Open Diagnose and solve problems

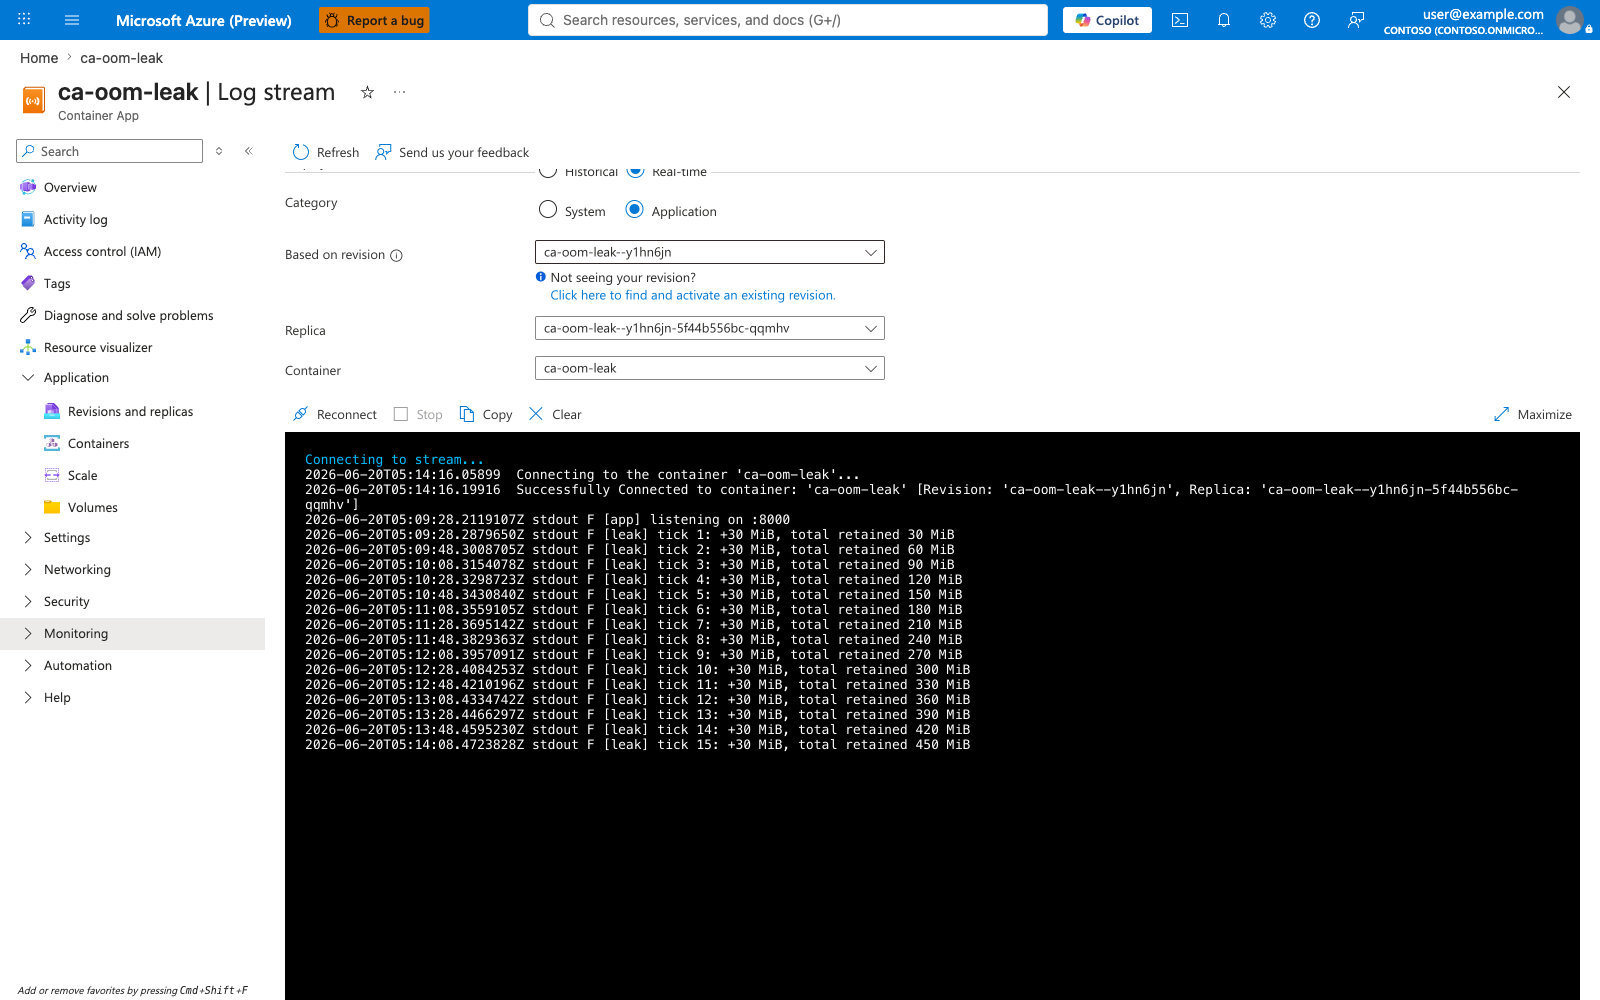tap(128, 315)
